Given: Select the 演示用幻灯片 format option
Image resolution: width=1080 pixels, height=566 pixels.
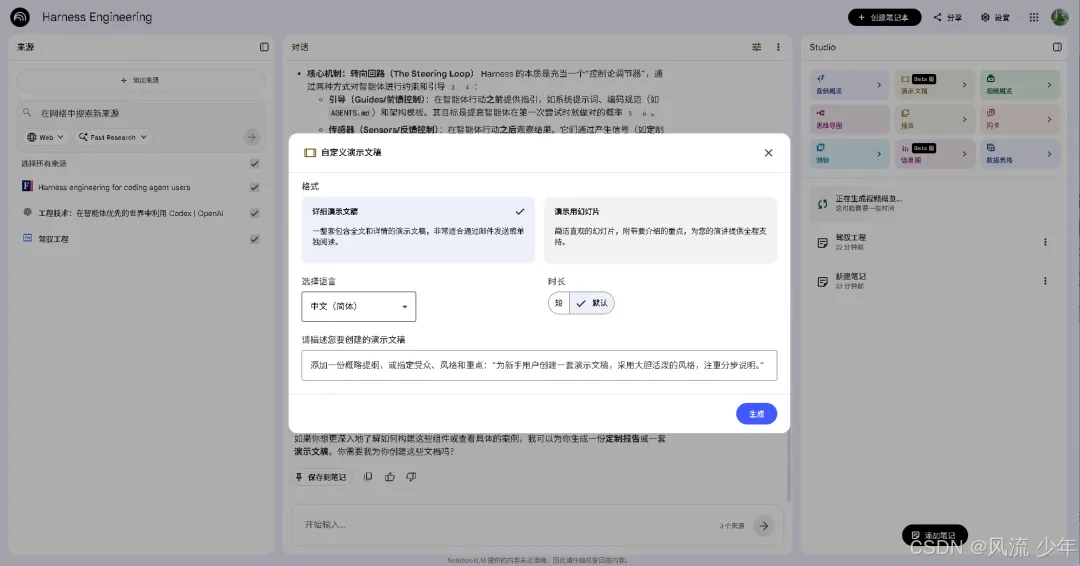Looking at the screenshot, I should [x=661, y=230].
